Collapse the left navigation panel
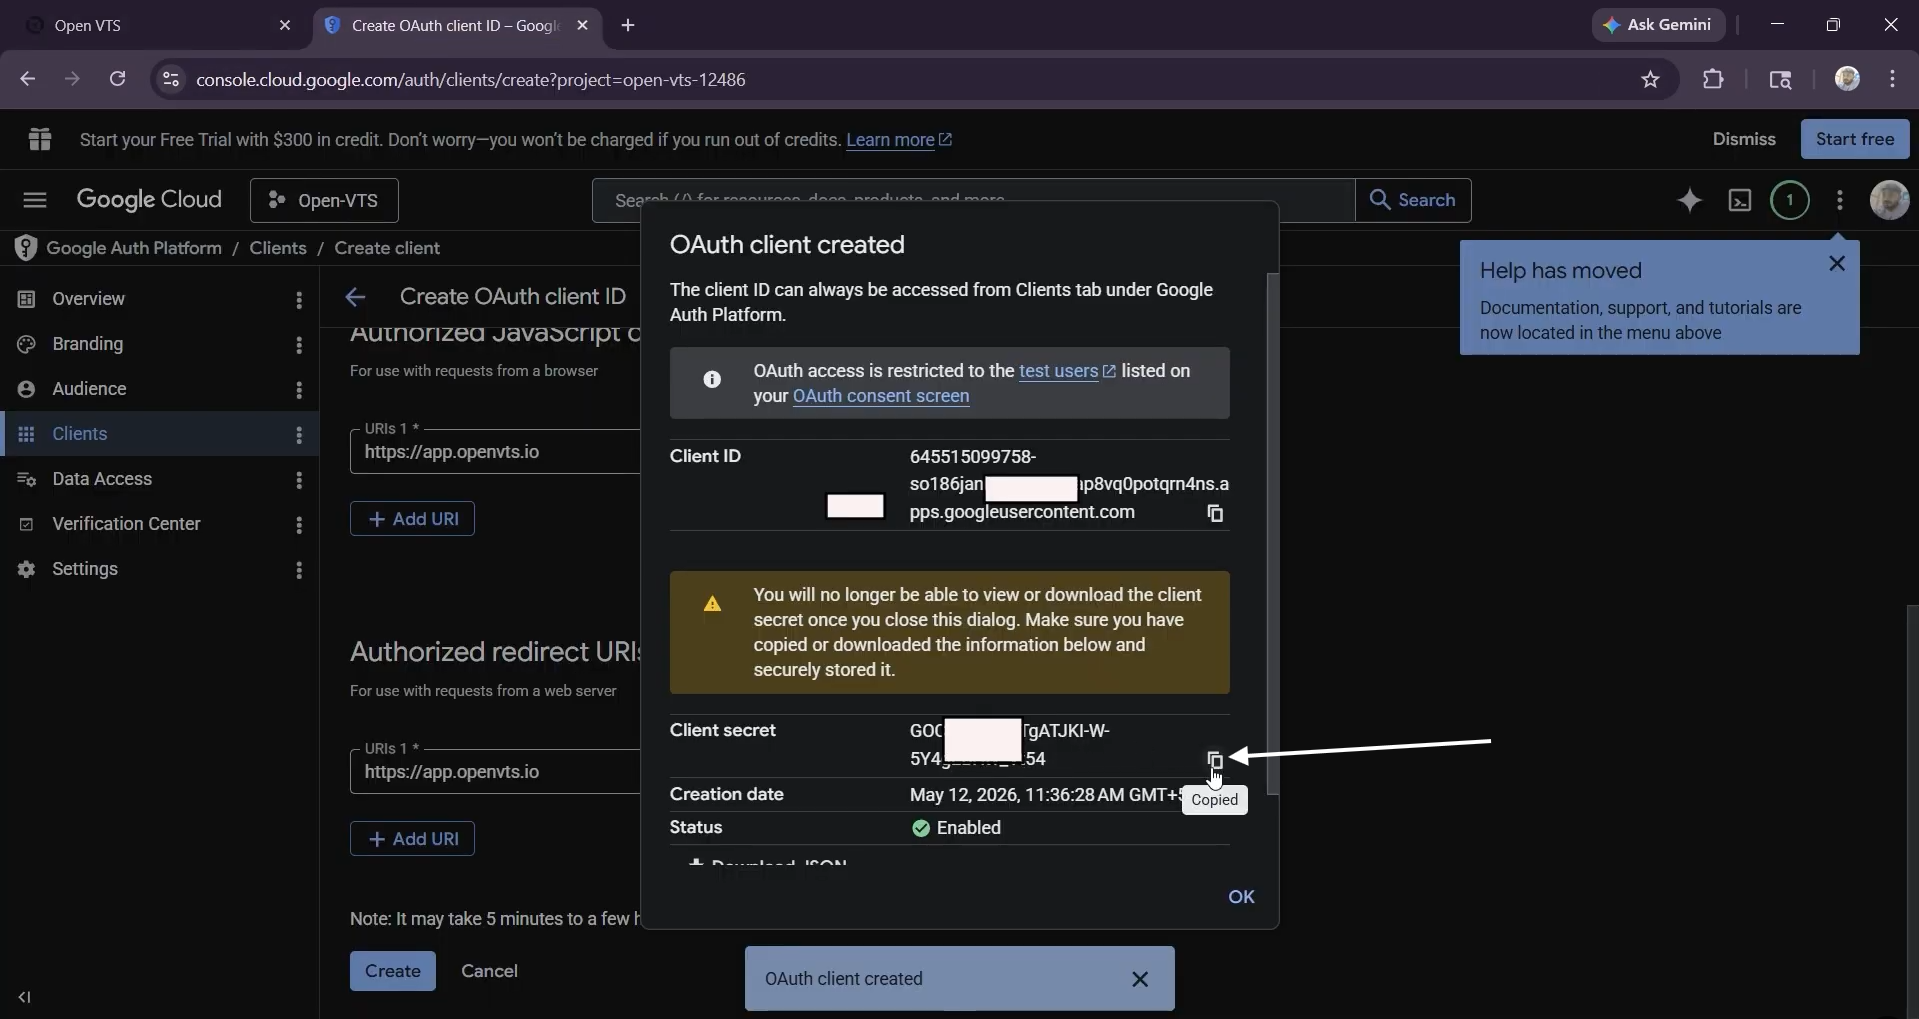 click(x=25, y=997)
